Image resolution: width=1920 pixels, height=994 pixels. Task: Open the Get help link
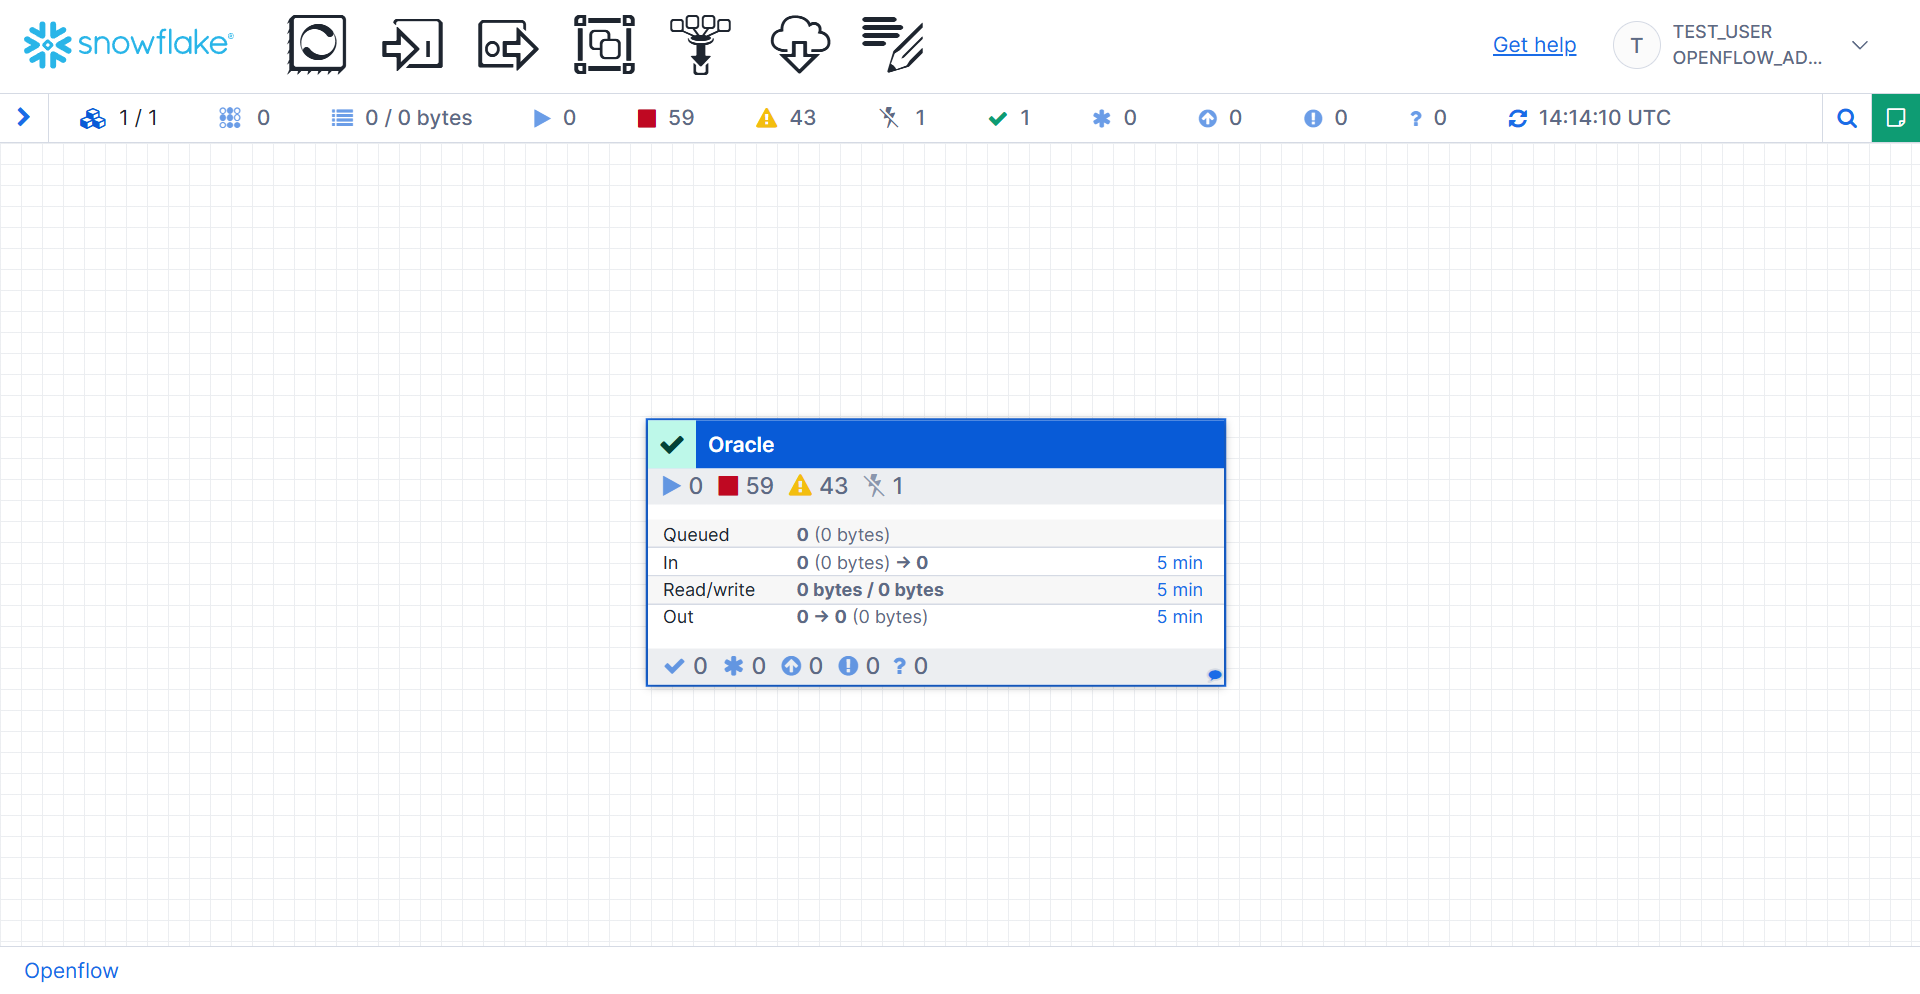tap(1534, 45)
